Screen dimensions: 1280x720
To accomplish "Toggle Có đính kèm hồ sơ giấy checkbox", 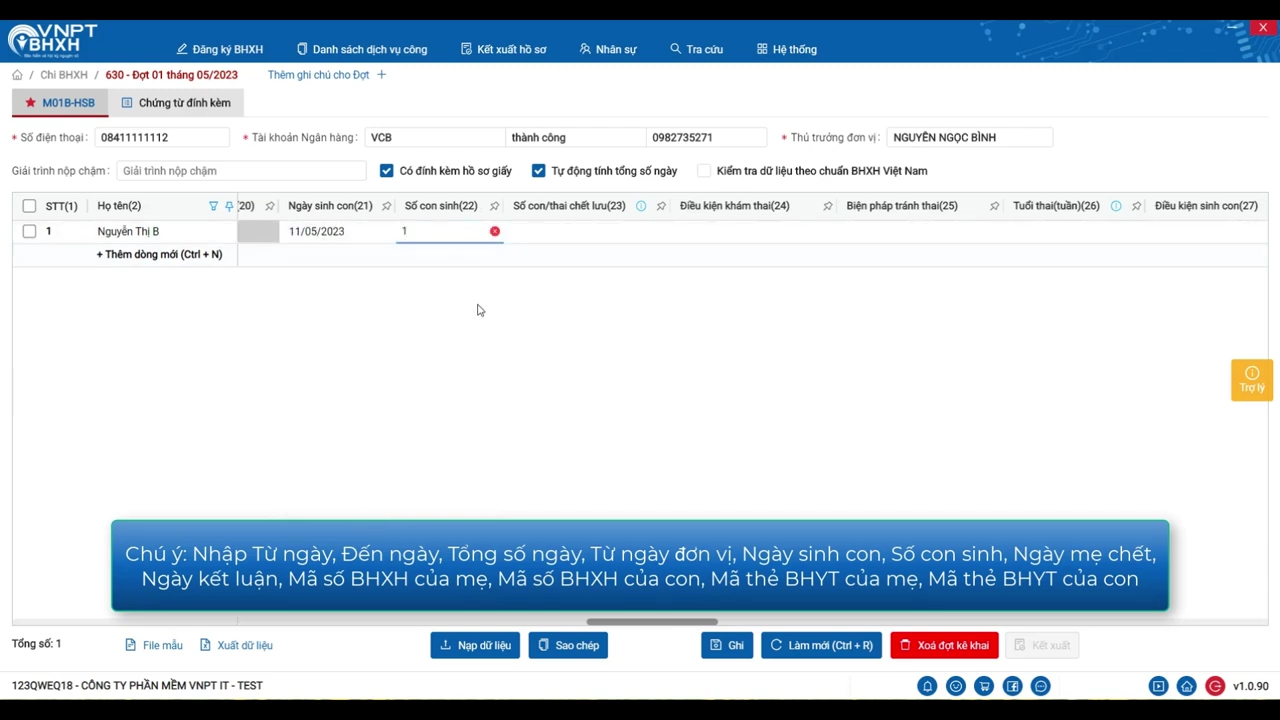I will click(387, 171).
